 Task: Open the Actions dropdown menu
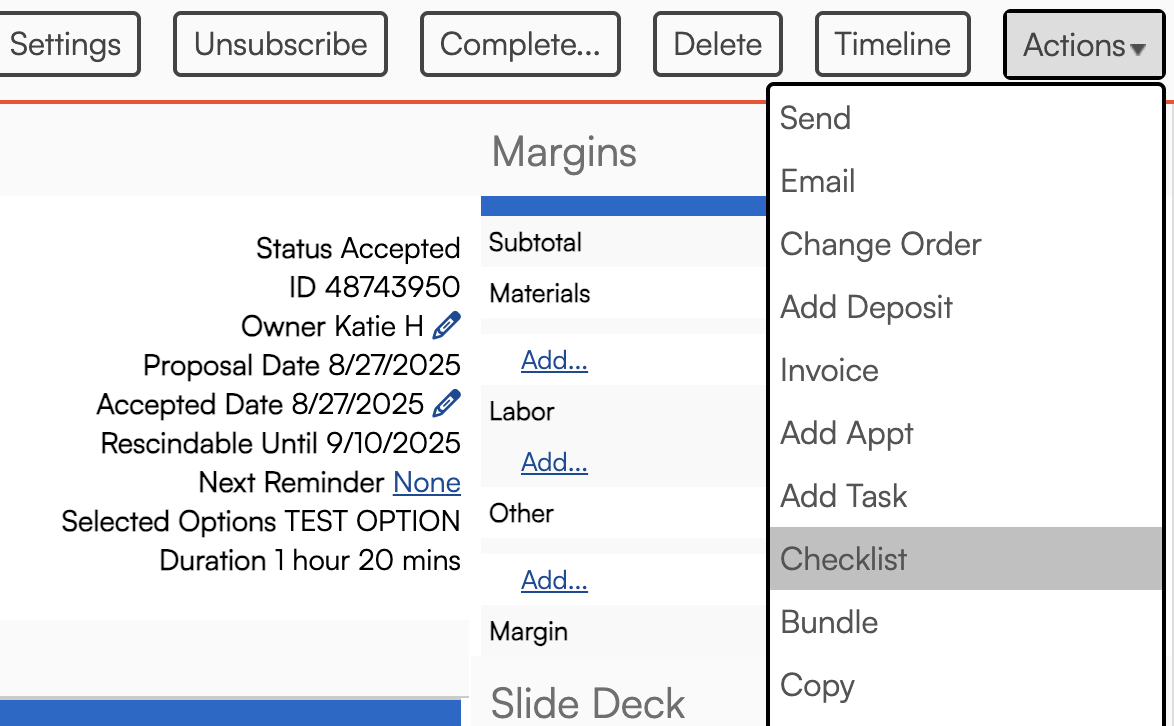coord(1084,45)
